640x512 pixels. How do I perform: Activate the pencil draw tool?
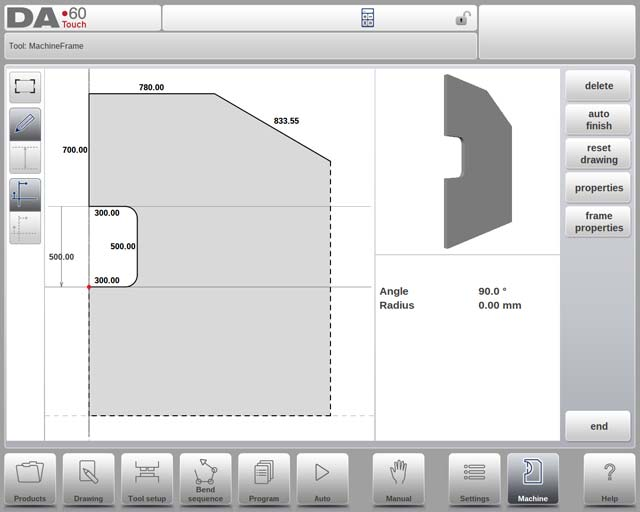[25, 124]
